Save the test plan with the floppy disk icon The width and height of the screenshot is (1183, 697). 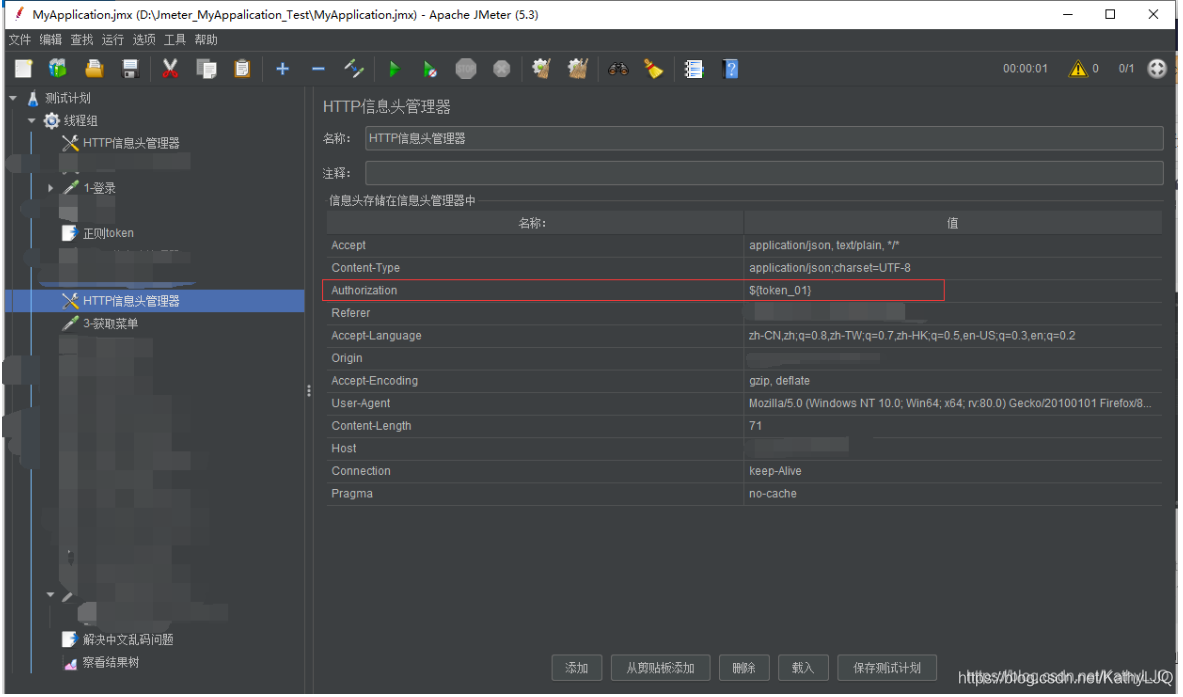(131, 69)
